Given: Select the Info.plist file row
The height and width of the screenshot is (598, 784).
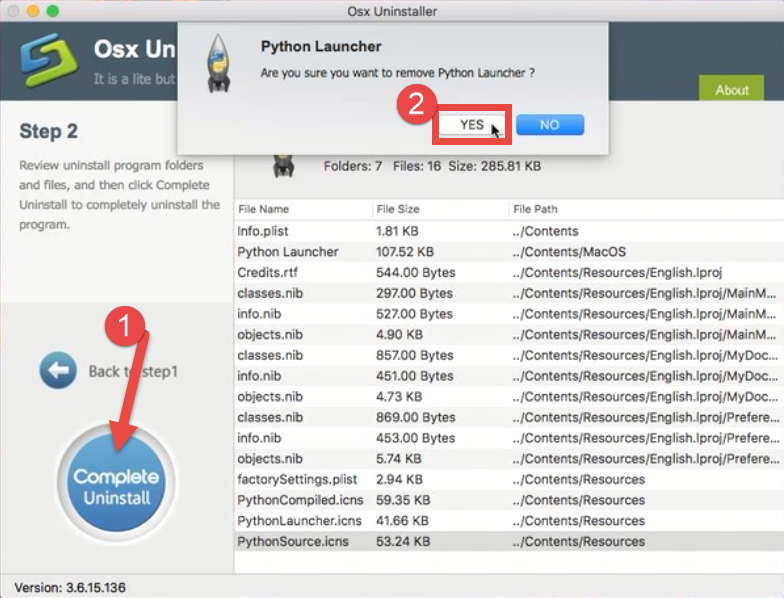Looking at the screenshot, I should [x=263, y=231].
